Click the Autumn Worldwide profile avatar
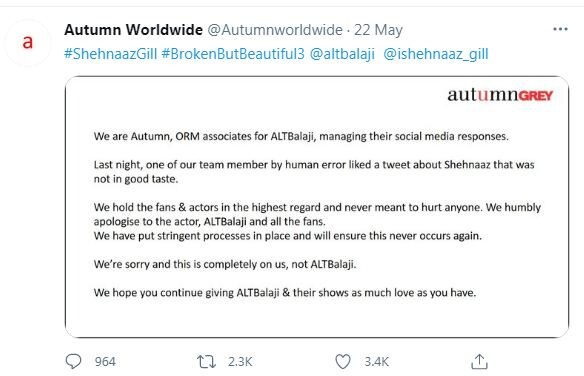Screen dimensions: 584x376 tap(28, 42)
